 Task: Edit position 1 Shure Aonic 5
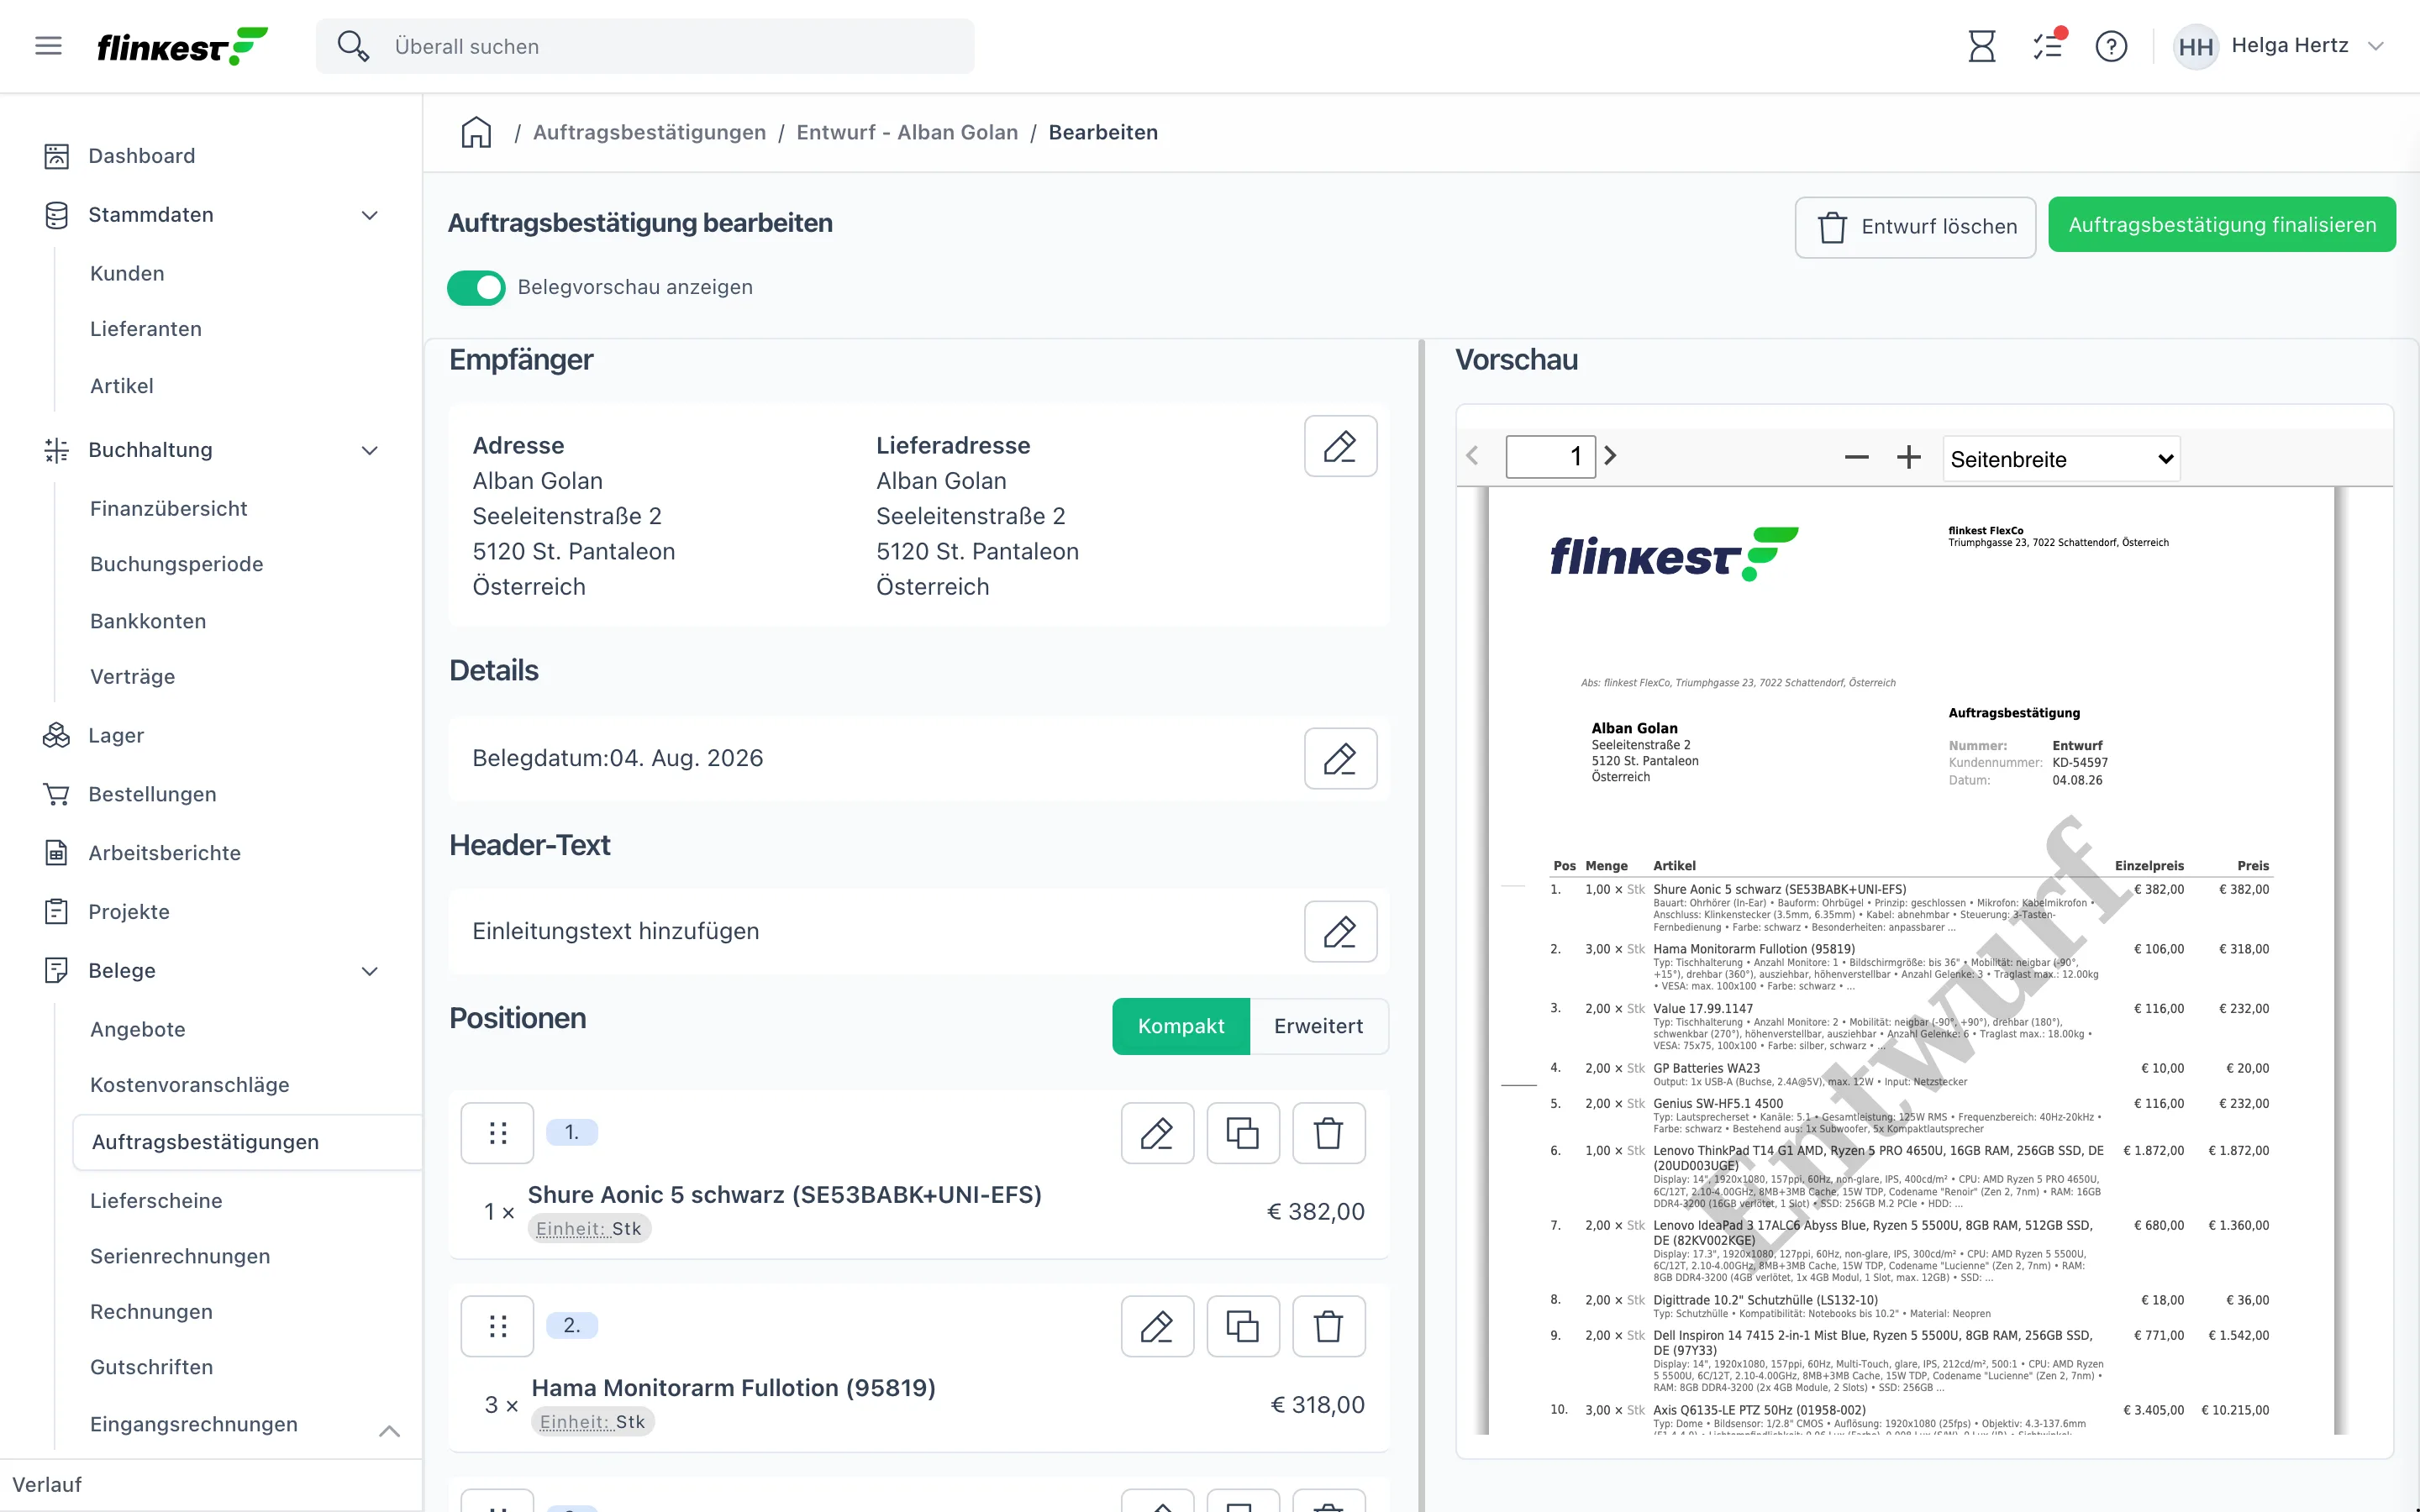(1157, 1133)
